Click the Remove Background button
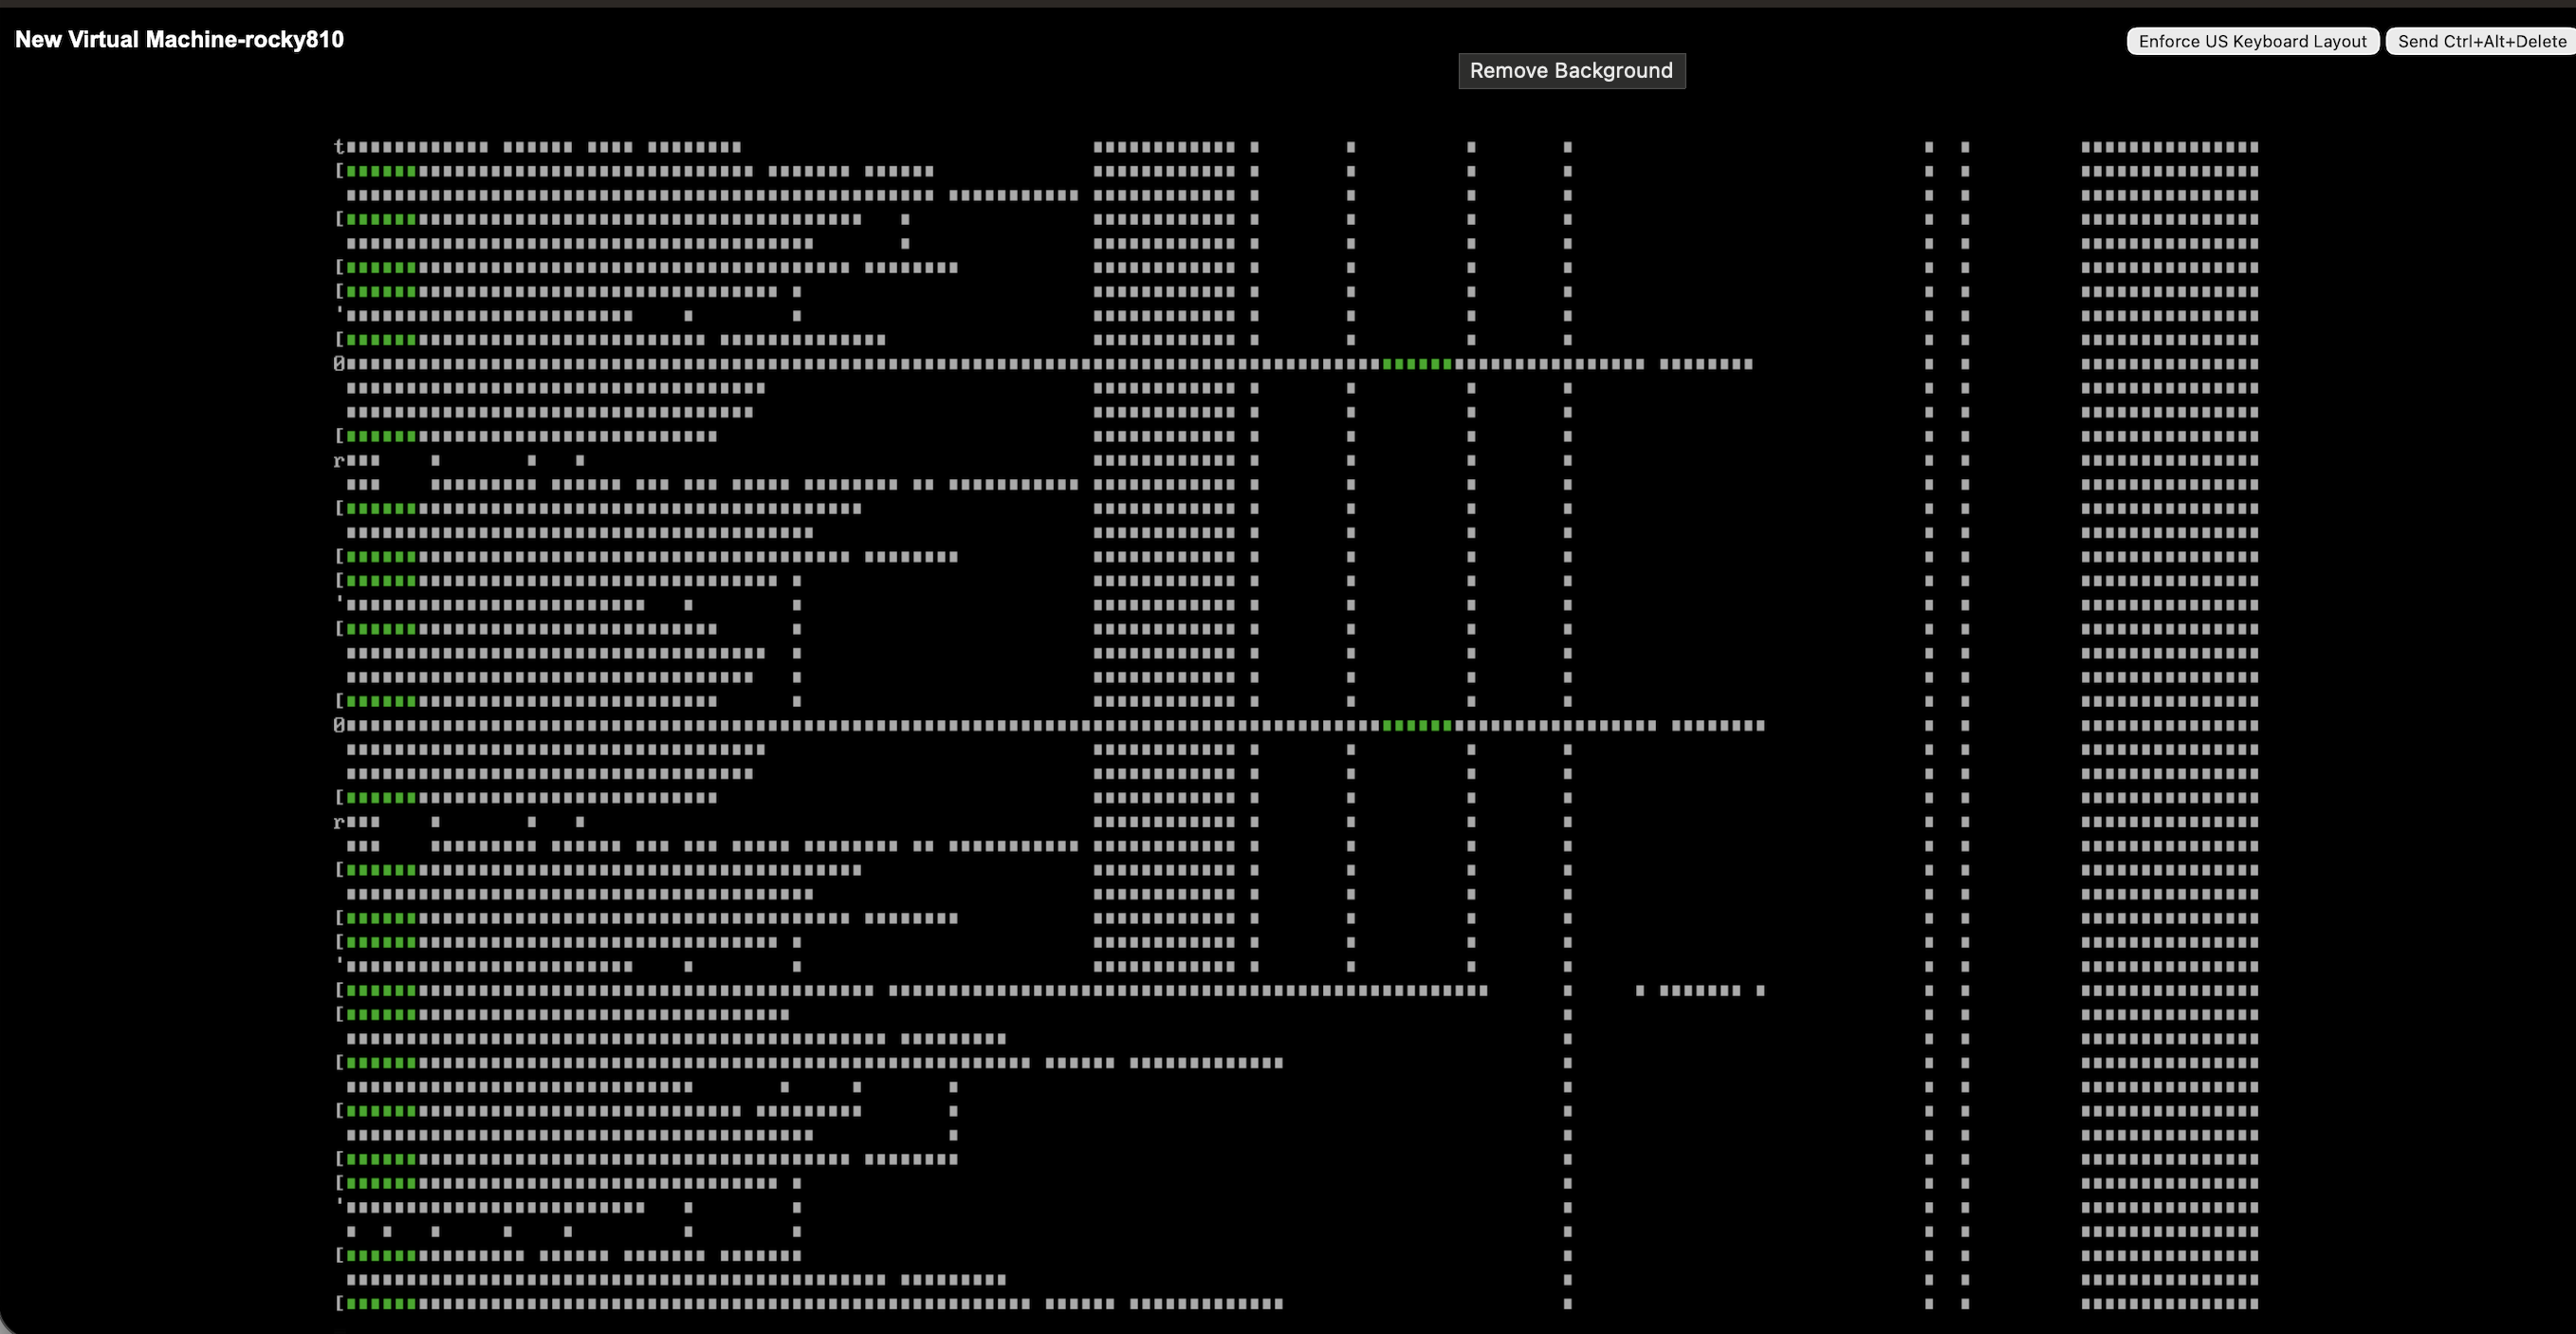This screenshot has width=2576, height=1334. pyautogui.click(x=1571, y=71)
